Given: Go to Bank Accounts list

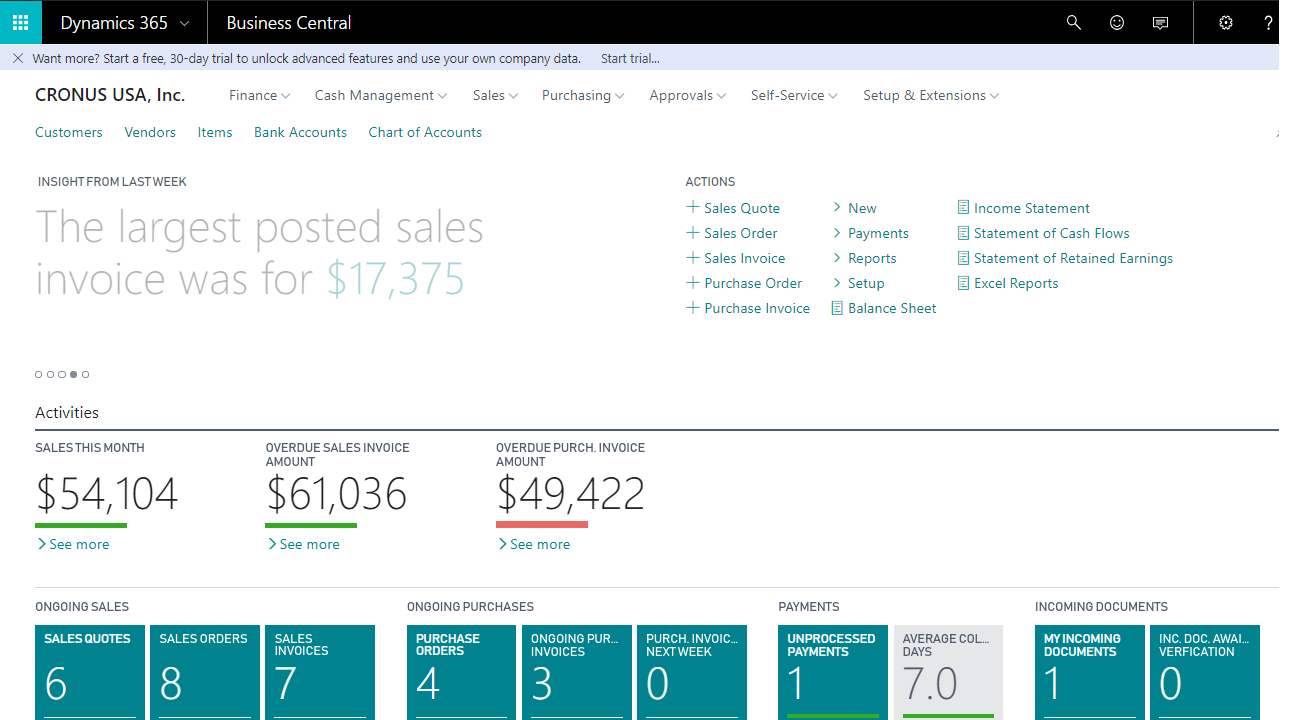Looking at the screenshot, I should [x=300, y=132].
